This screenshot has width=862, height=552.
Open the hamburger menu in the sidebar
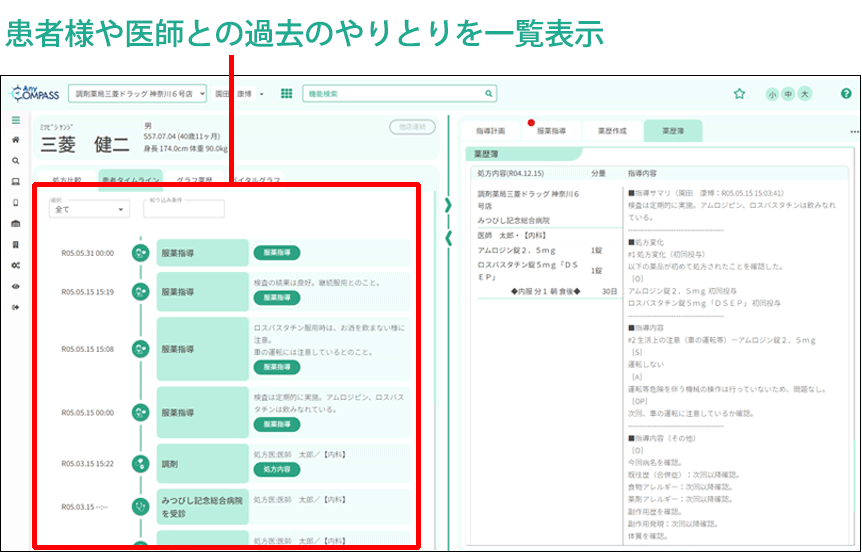(15, 120)
